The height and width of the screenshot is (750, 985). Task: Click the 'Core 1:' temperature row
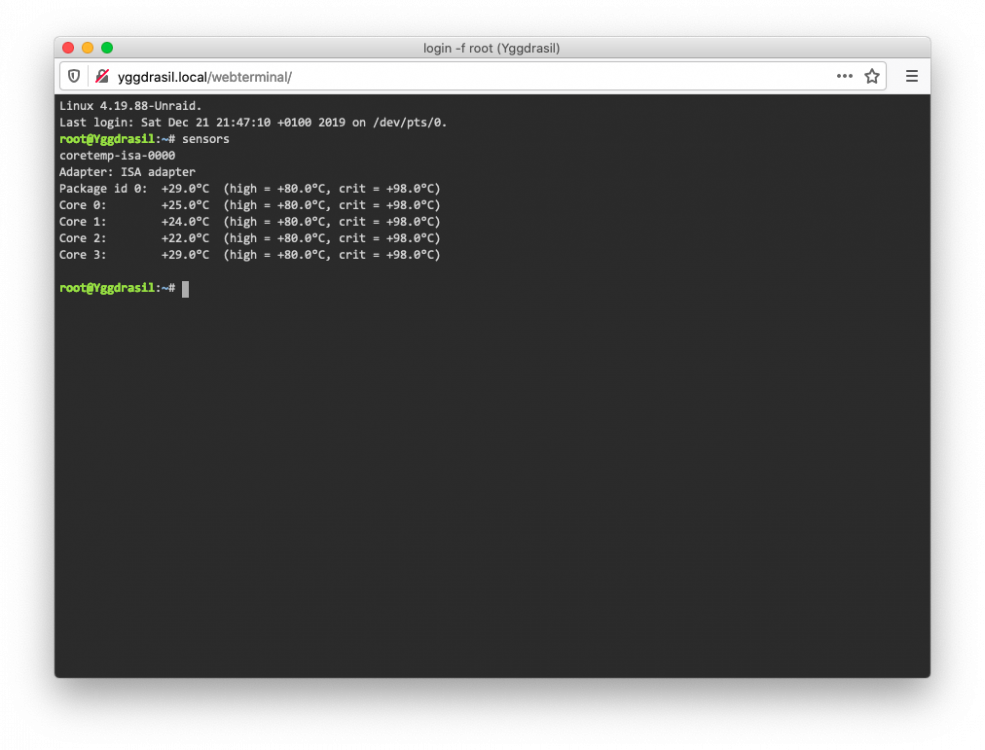coord(250,222)
